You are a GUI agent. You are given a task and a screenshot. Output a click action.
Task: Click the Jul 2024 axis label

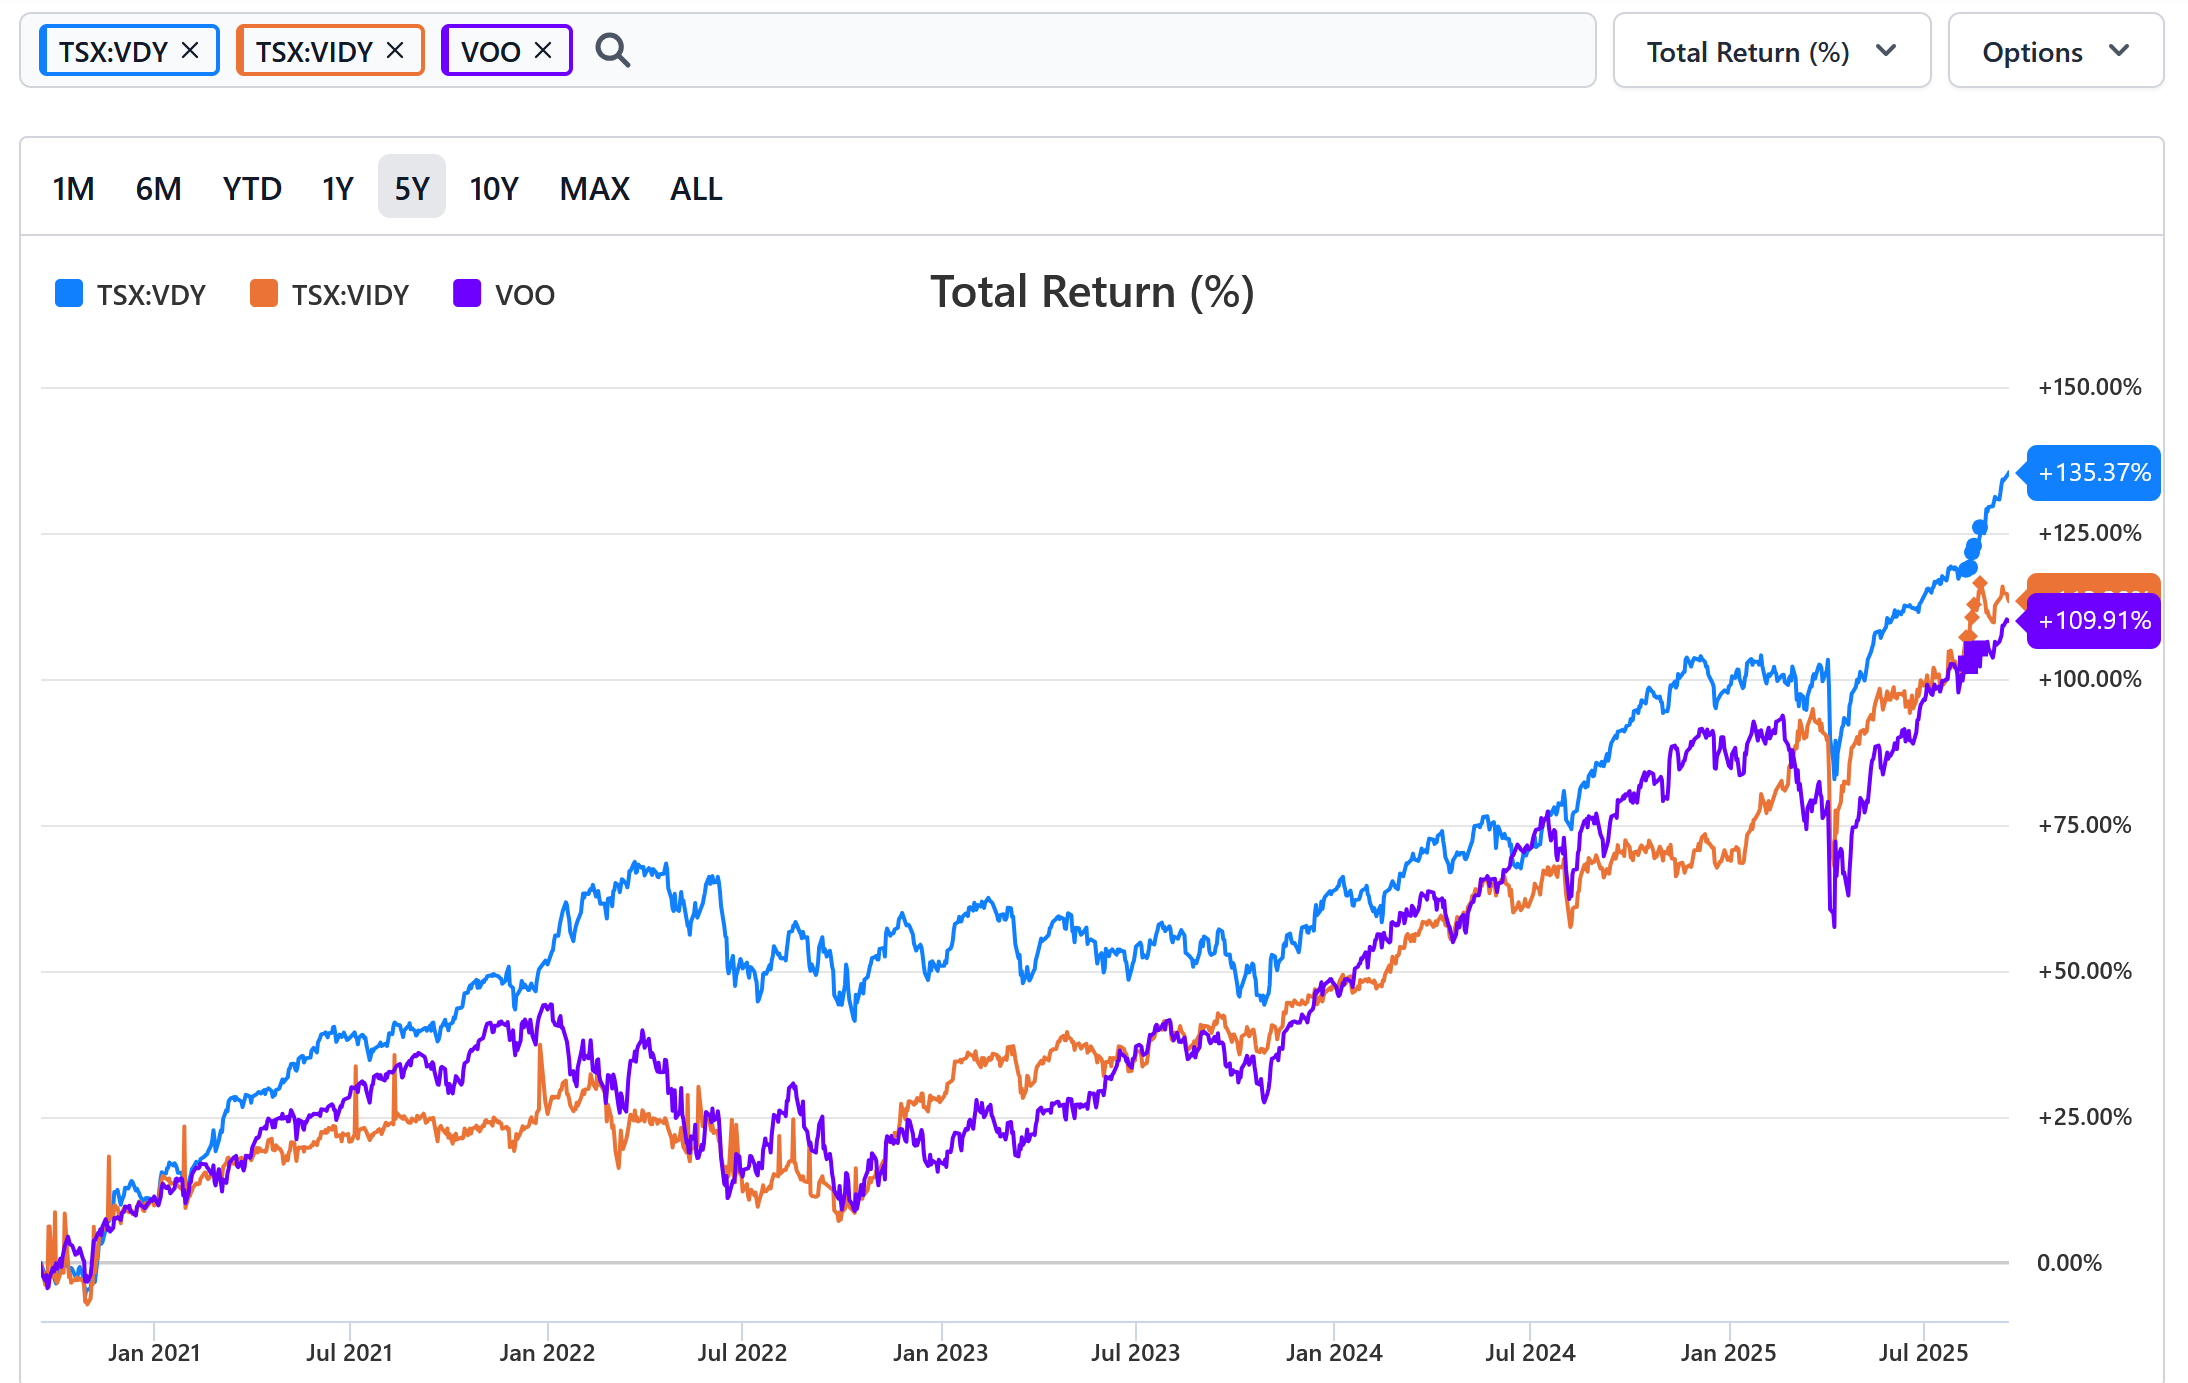1530,1353
